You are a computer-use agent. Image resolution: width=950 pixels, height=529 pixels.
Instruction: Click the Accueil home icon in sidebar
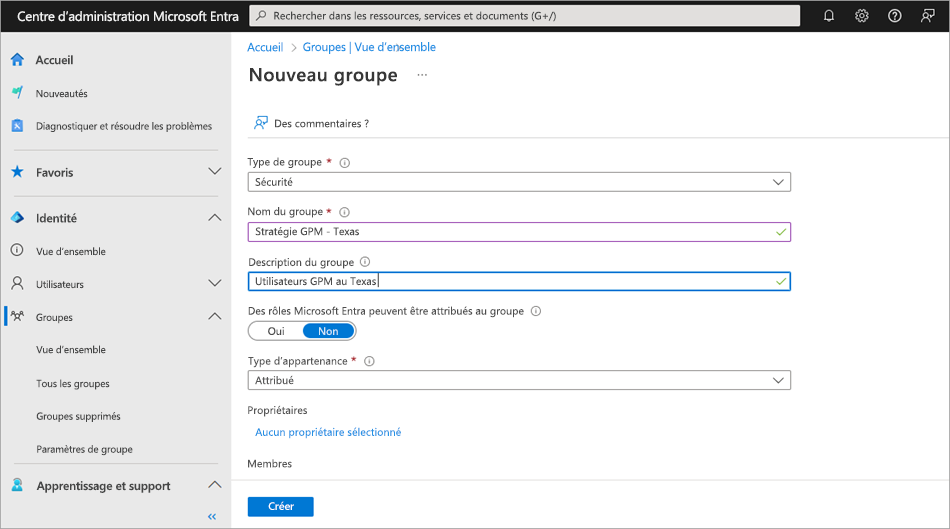(18, 59)
